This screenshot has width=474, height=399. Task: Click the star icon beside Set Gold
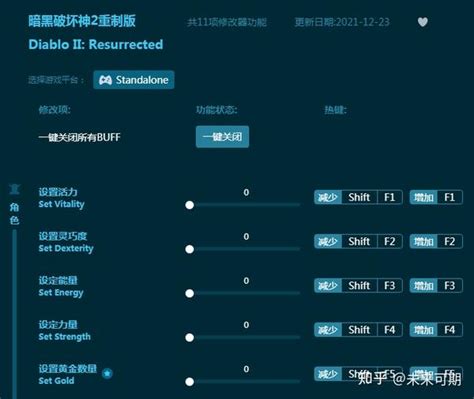[107, 373]
